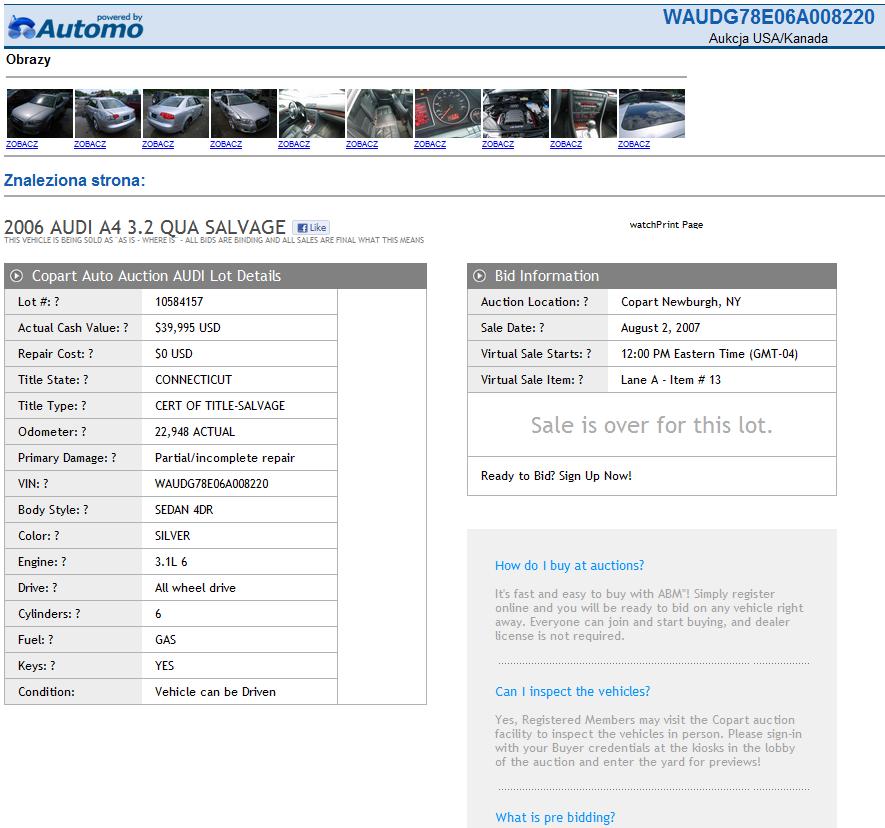Viewport: 885px width, 828px height.
Task: Click '12:00 PM Eastern Time (GMT-04)' value
Action: coord(709,354)
